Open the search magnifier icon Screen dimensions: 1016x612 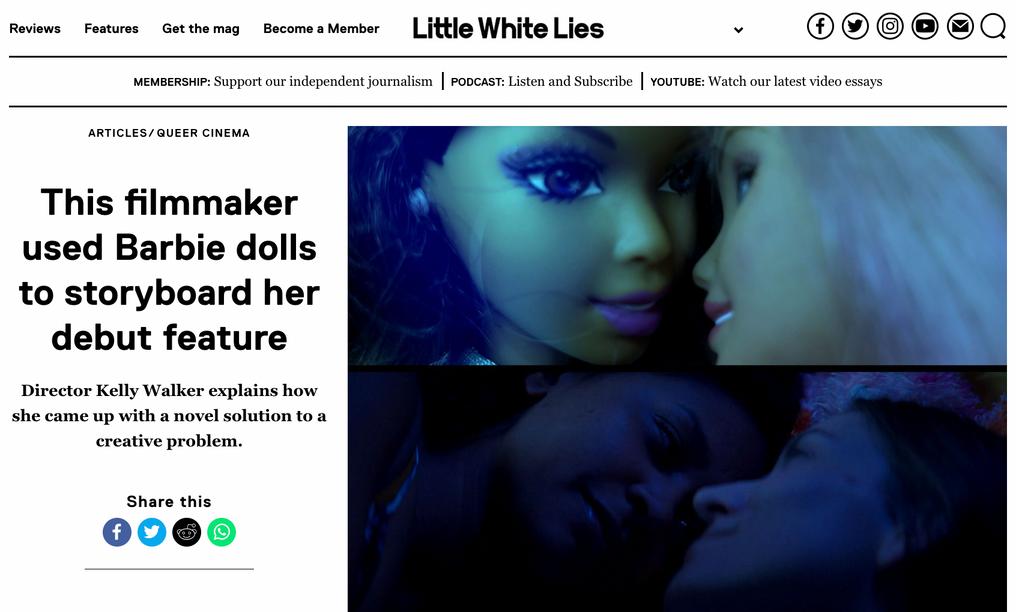click(993, 27)
